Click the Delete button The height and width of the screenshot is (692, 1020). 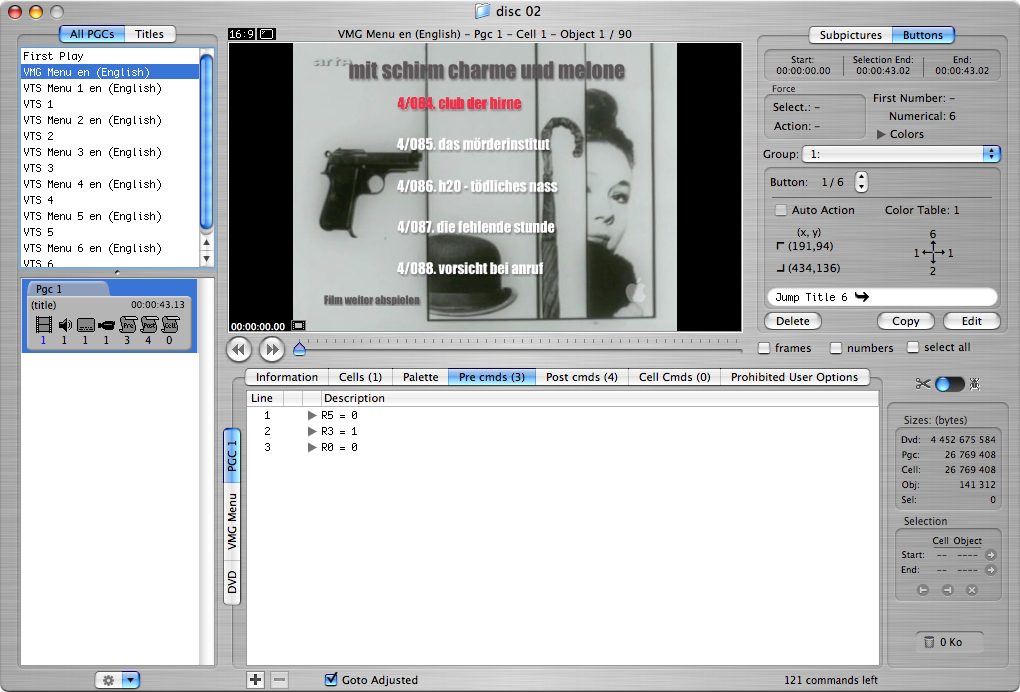(x=792, y=321)
